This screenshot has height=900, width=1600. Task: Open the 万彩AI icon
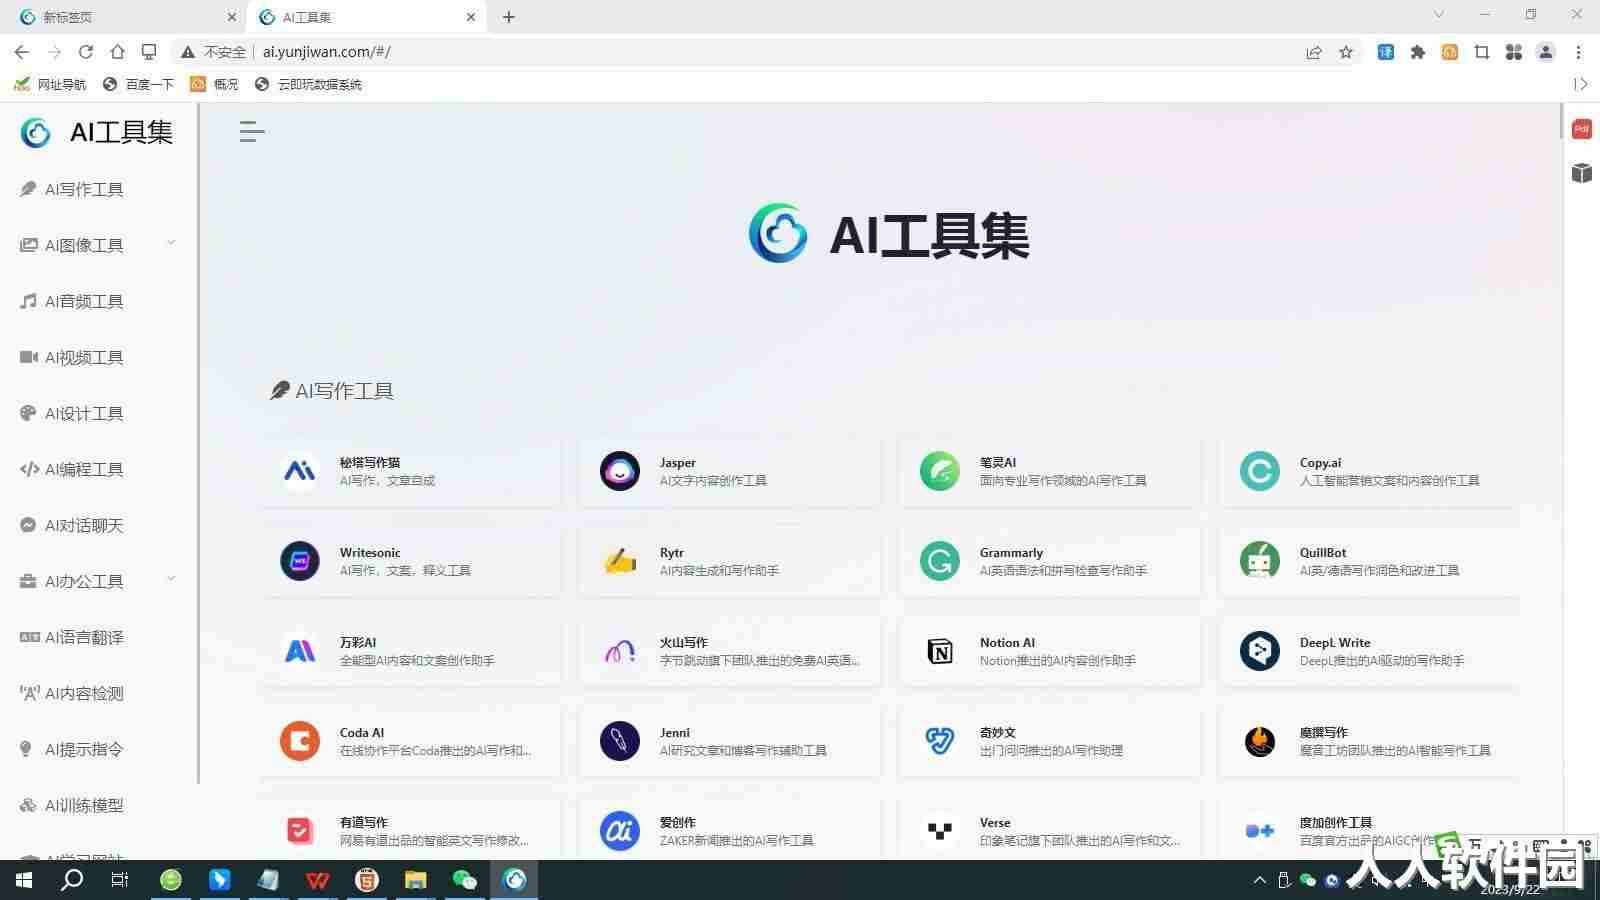pyautogui.click(x=300, y=651)
